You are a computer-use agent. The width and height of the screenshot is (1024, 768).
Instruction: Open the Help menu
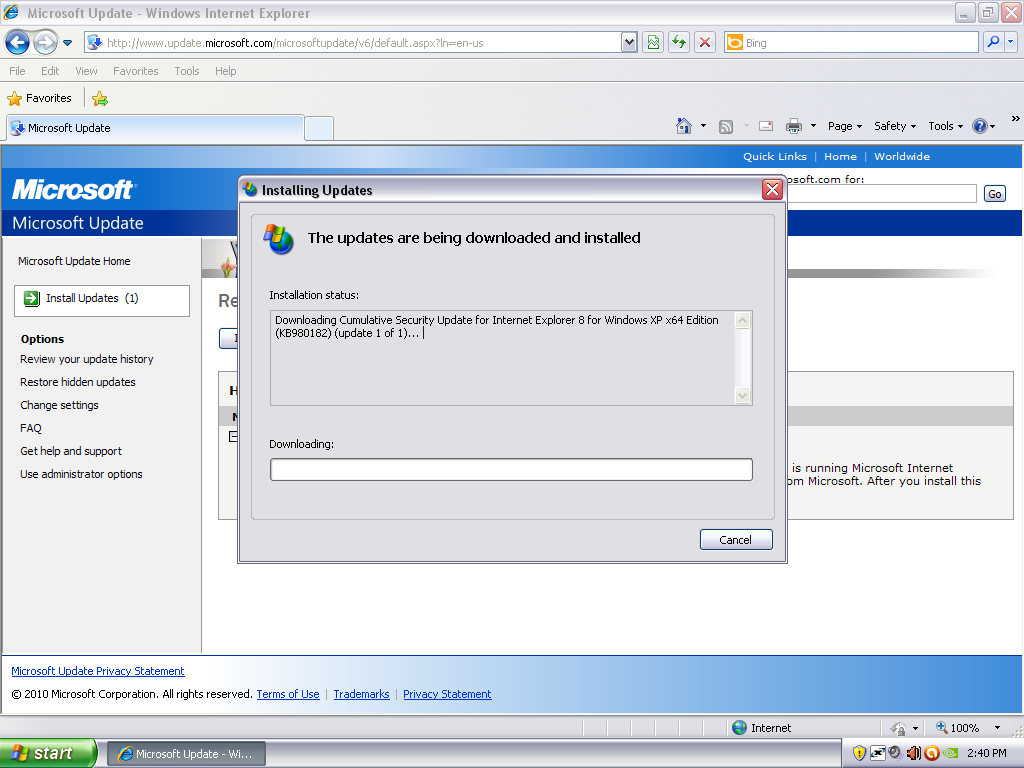tap(225, 71)
